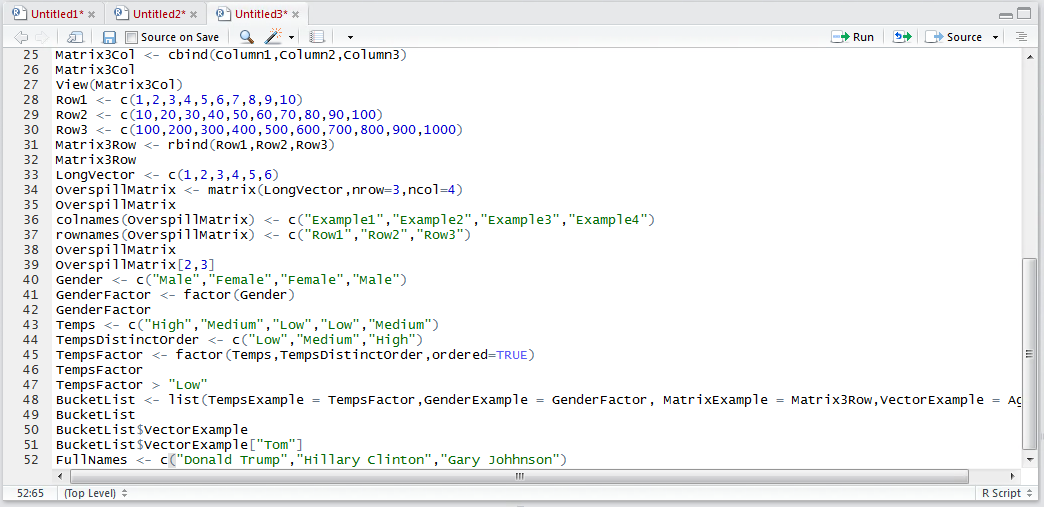Click the Matrix3Row <- rbind line
The width and height of the screenshot is (1044, 507).
click(x=195, y=145)
